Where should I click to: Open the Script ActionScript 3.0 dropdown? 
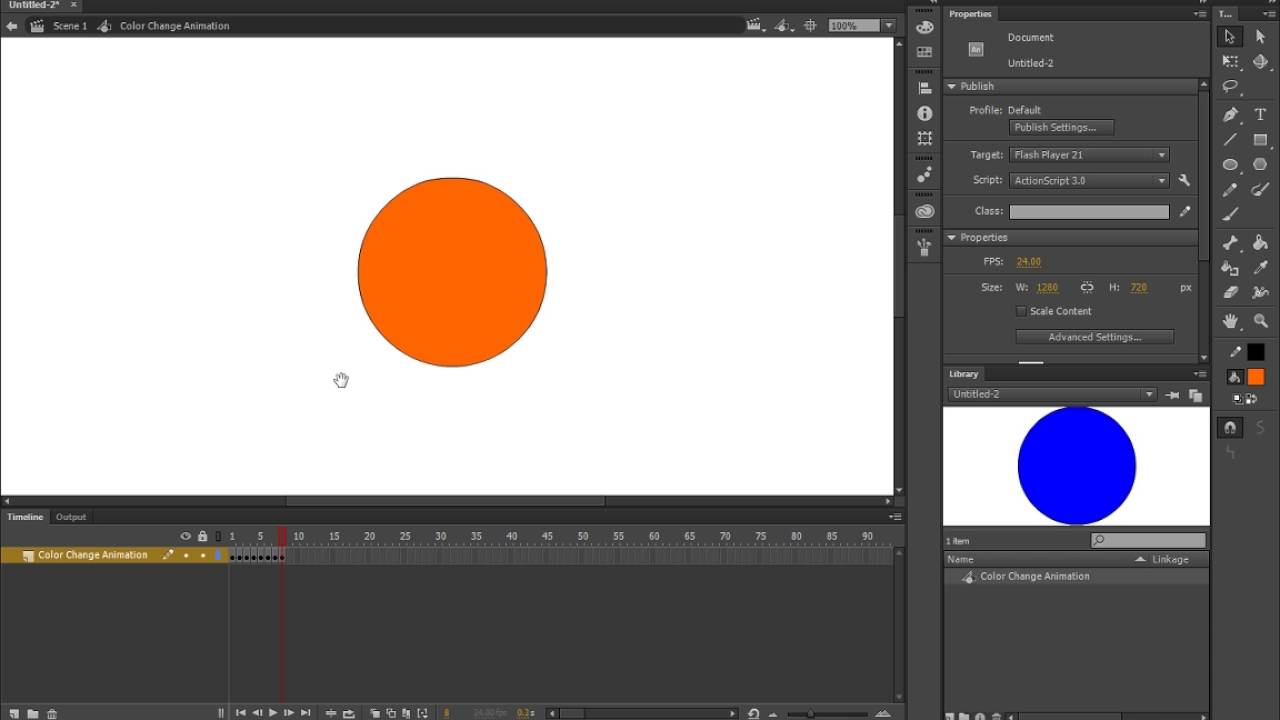point(1089,181)
